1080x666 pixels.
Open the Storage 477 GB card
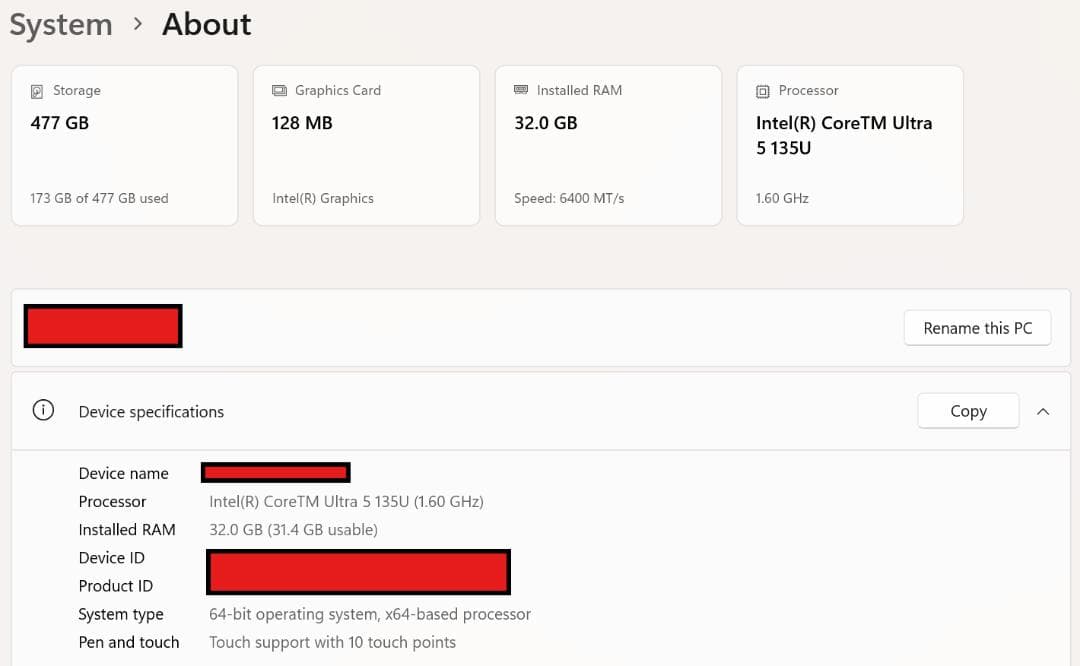coord(125,146)
